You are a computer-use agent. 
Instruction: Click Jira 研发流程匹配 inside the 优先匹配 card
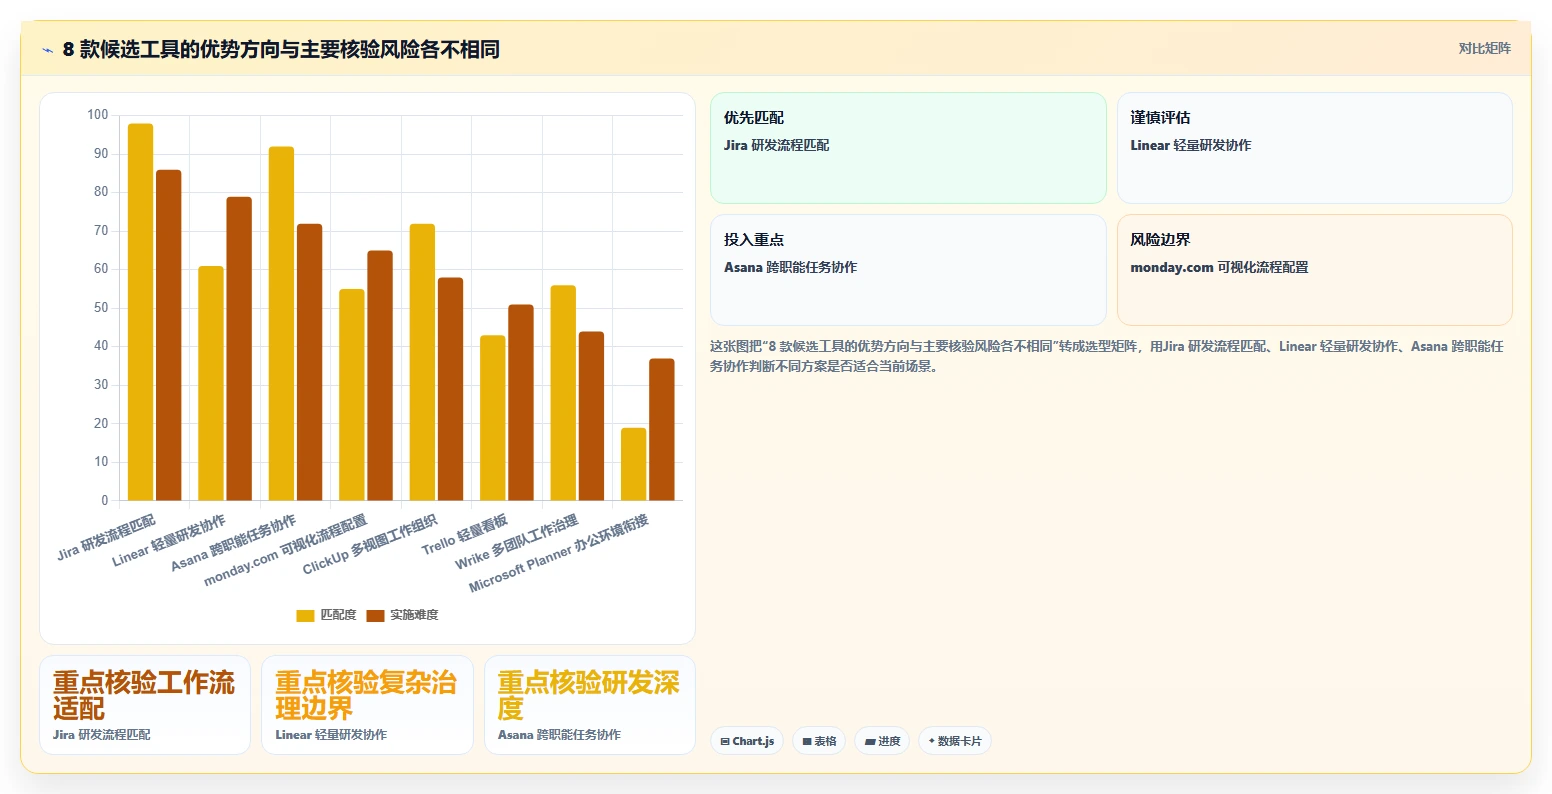(776, 145)
